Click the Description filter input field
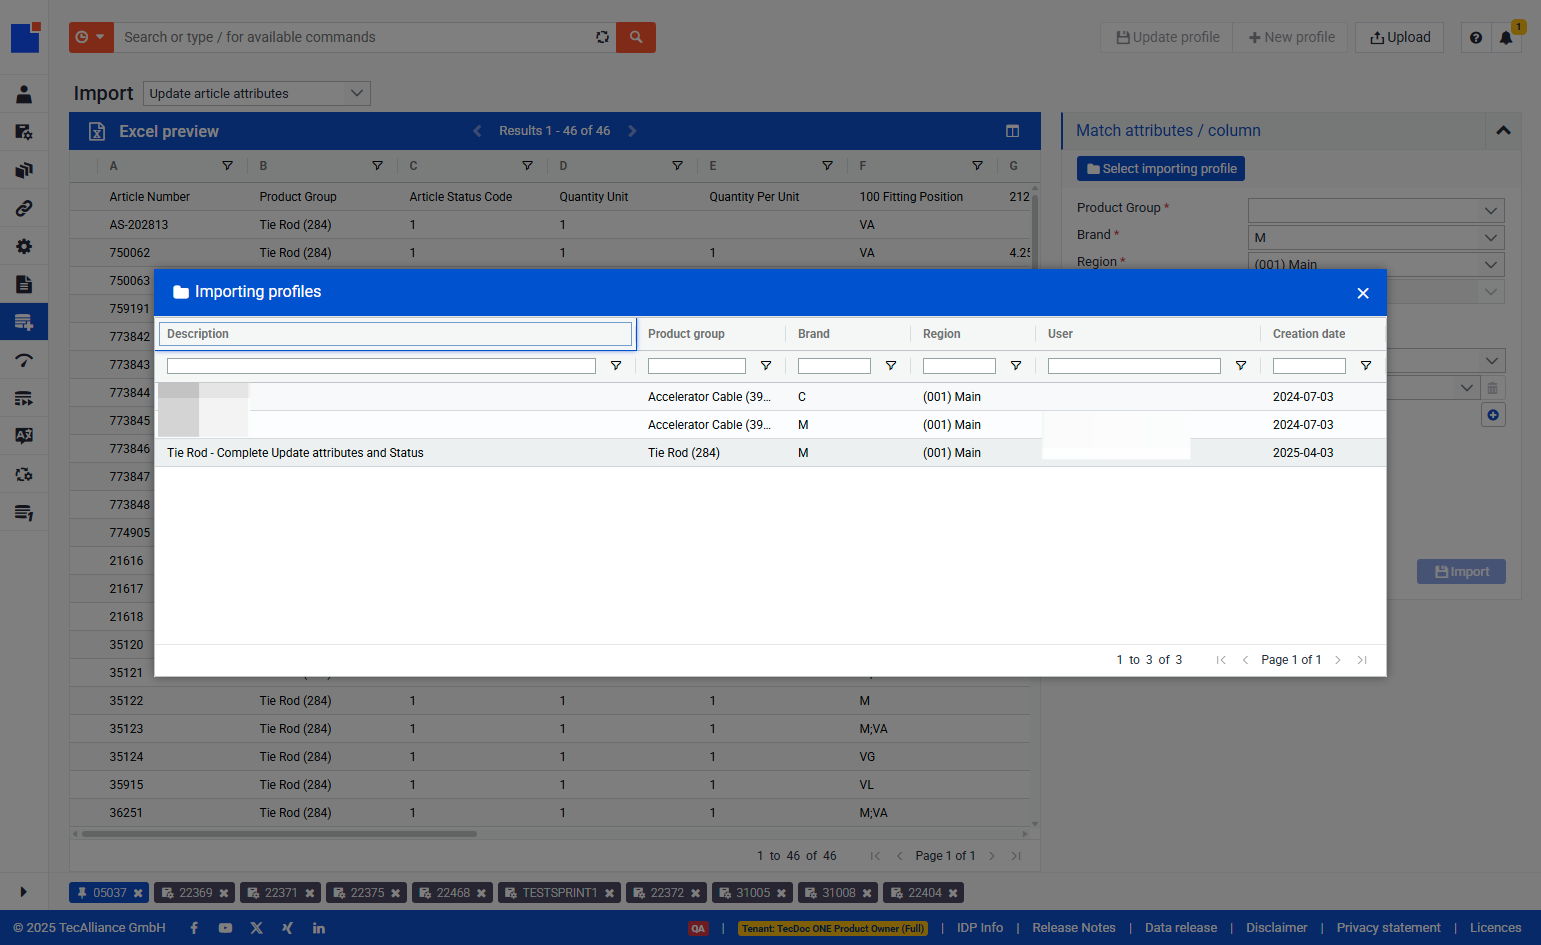Screen dimensions: 1541x945 [381, 366]
